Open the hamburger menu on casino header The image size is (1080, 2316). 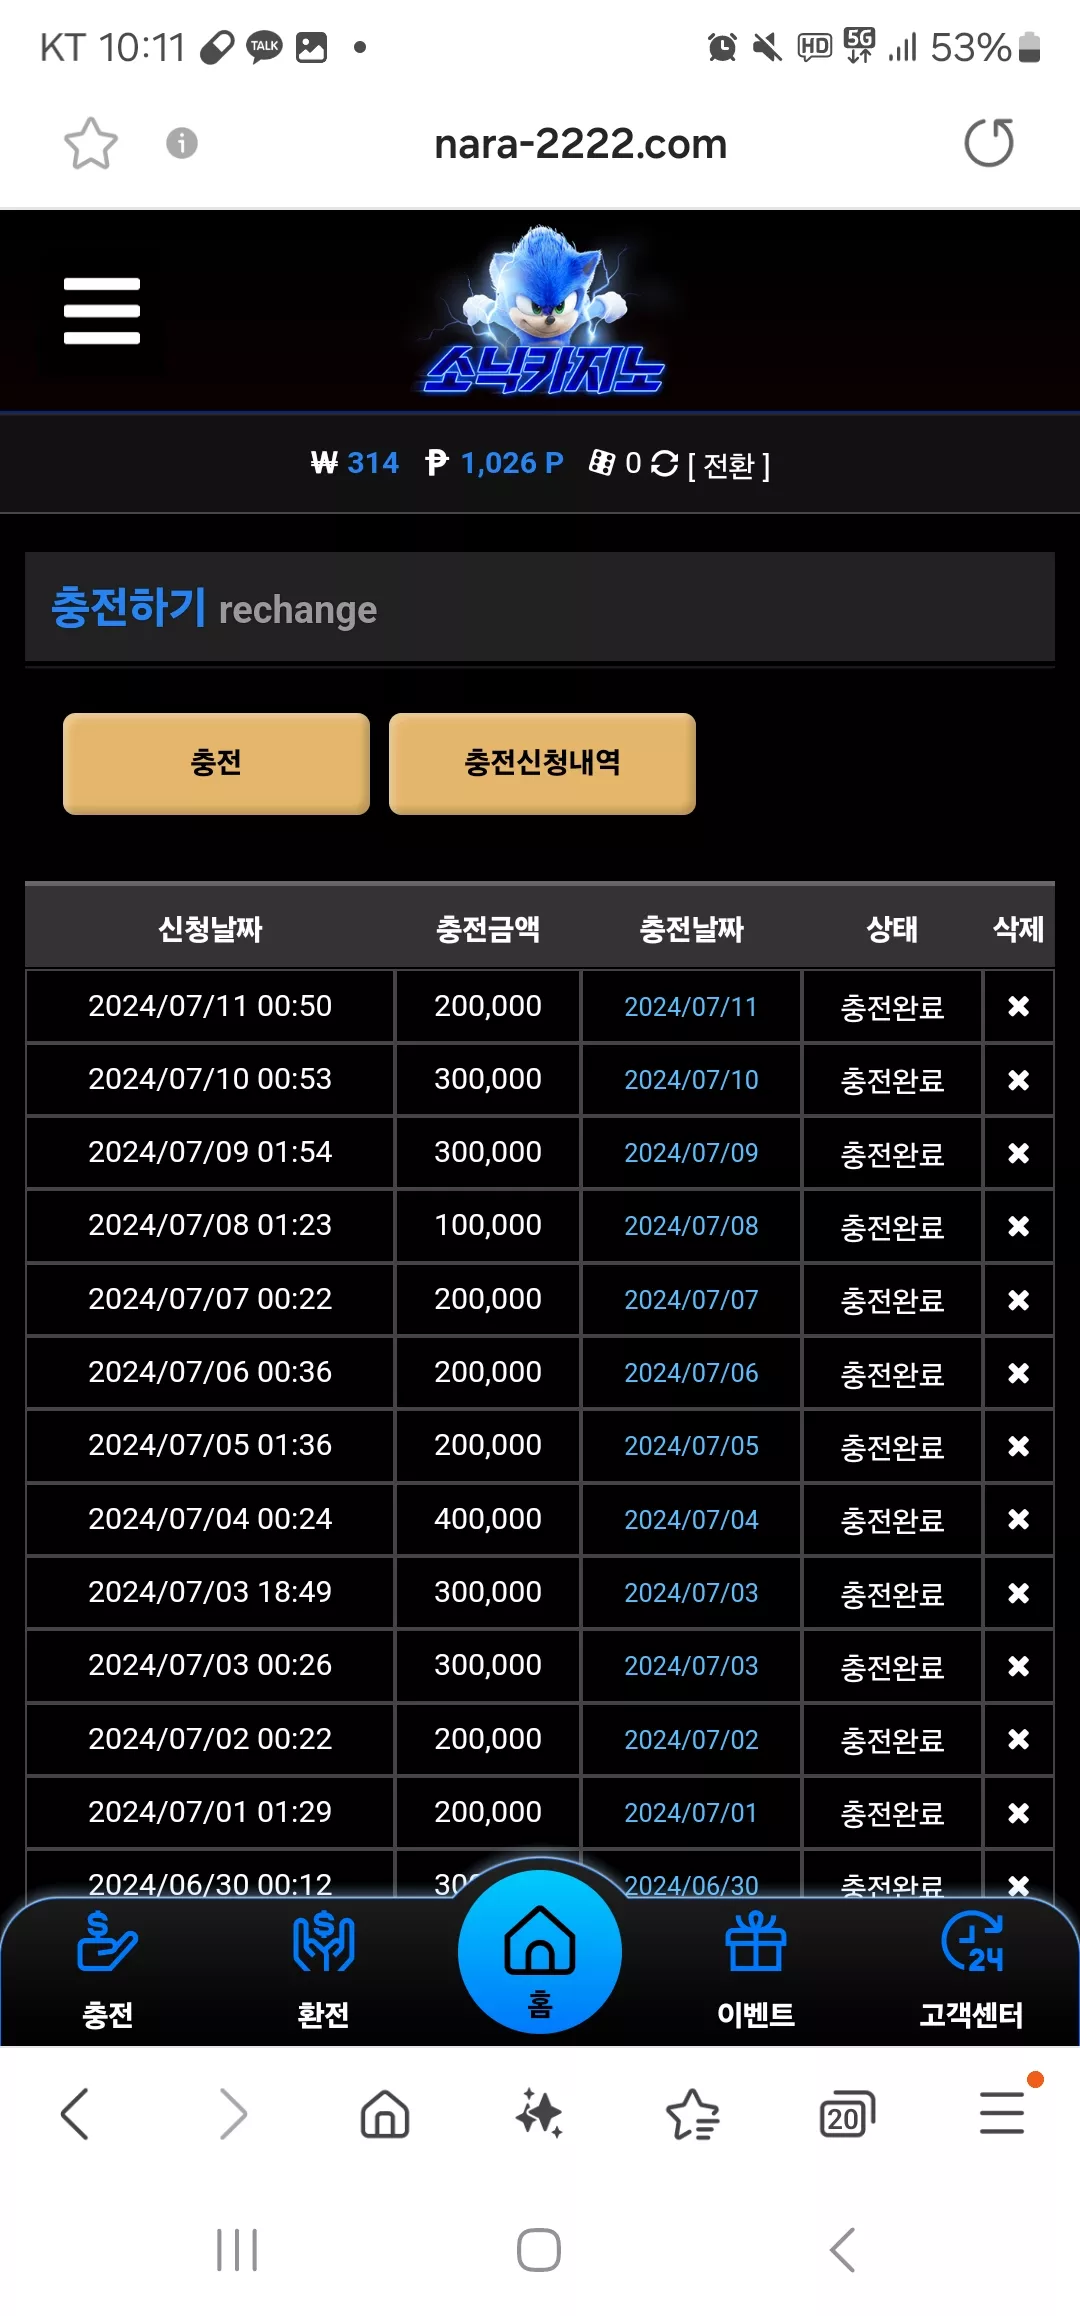[102, 311]
